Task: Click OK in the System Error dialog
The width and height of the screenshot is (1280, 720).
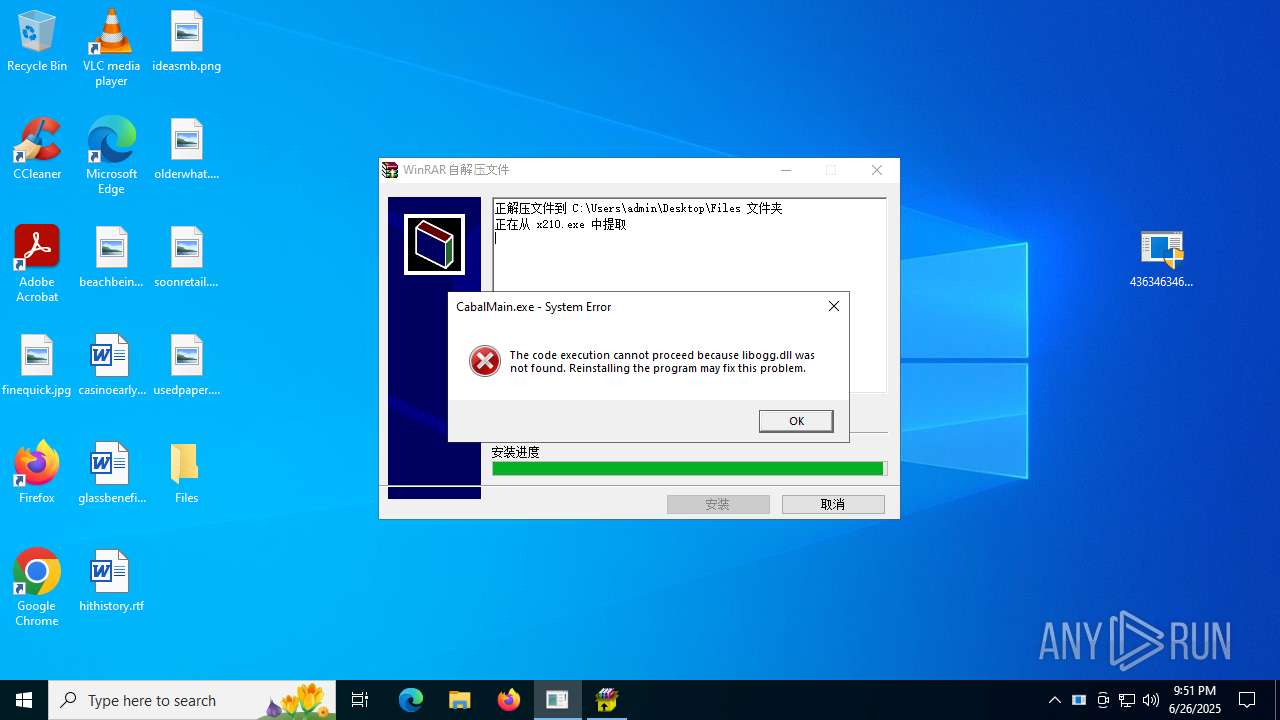Action: [x=796, y=421]
